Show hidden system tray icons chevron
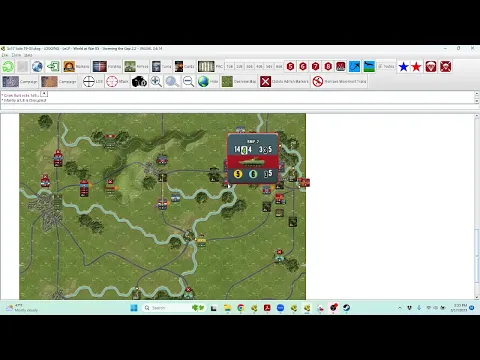480x360 pixels. (400, 308)
